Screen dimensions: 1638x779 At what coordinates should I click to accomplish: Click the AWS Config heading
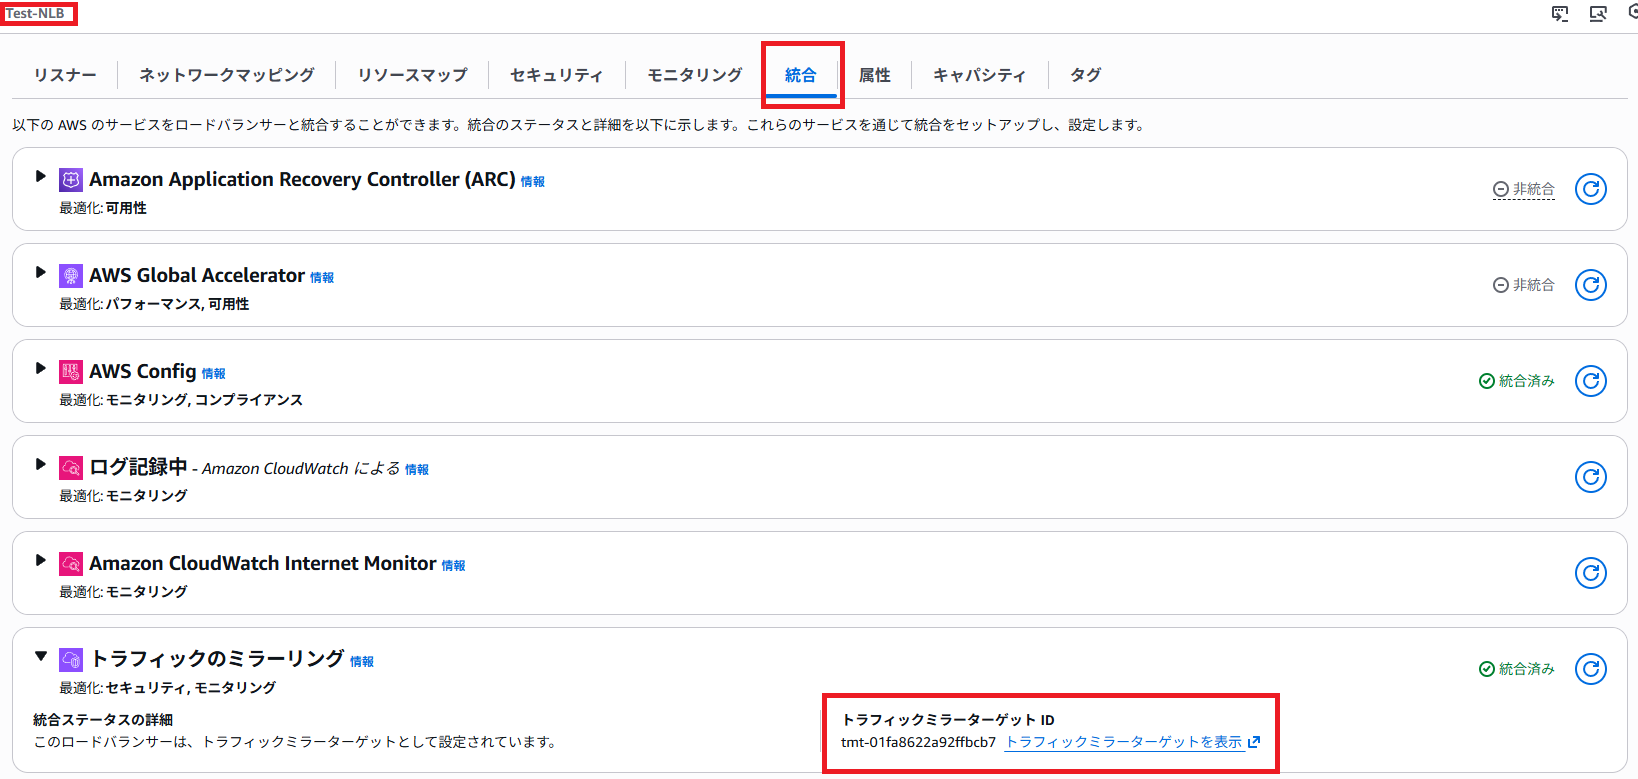tap(143, 371)
